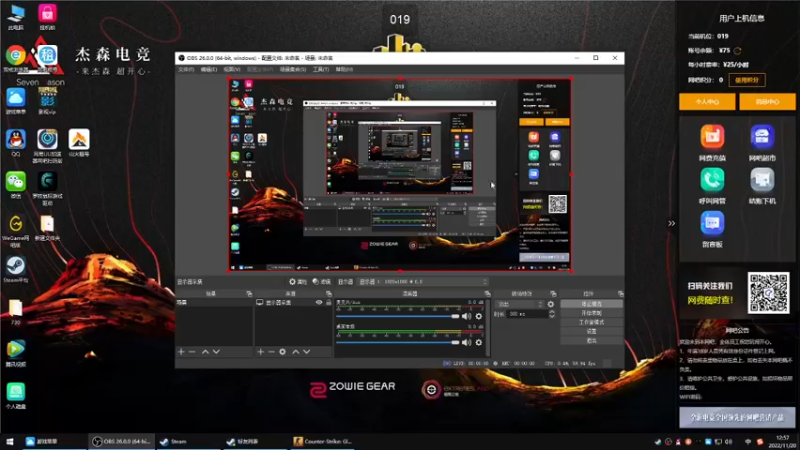The width and height of the screenshot is (800, 450).
Task: Collapse the side panel with the double chevron
Action: (671, 223)
